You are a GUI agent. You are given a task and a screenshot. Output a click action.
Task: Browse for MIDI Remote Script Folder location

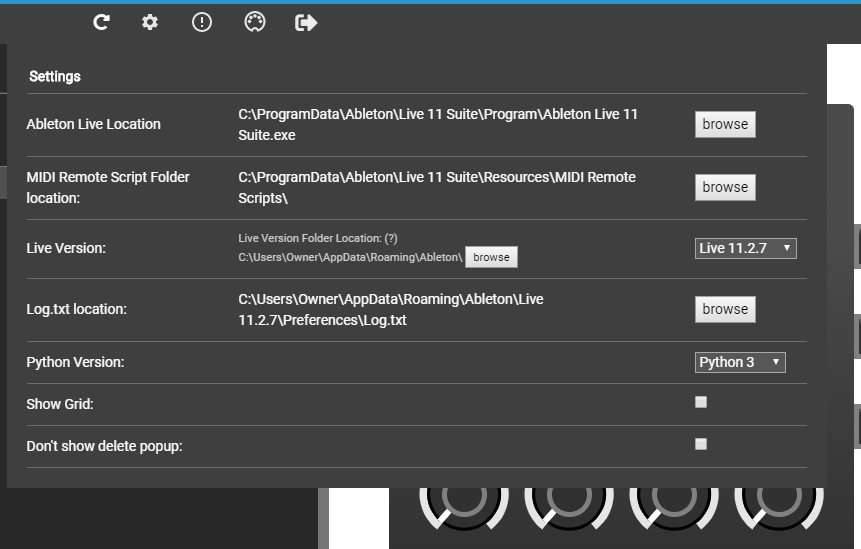(725, 187)
